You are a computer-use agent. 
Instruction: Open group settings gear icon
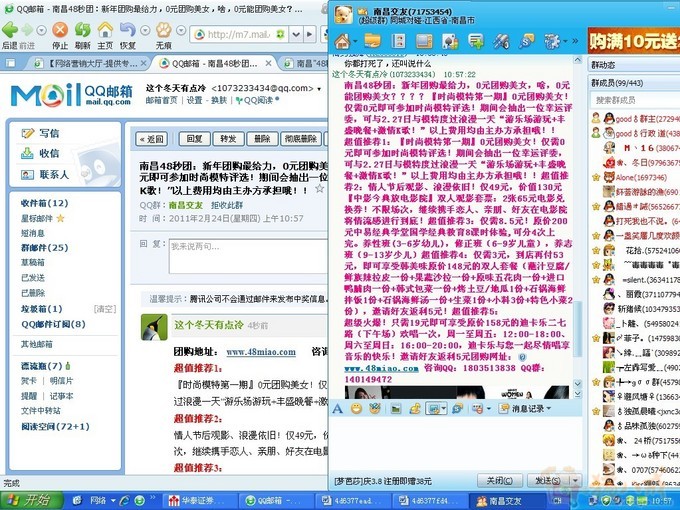[552, 42]
